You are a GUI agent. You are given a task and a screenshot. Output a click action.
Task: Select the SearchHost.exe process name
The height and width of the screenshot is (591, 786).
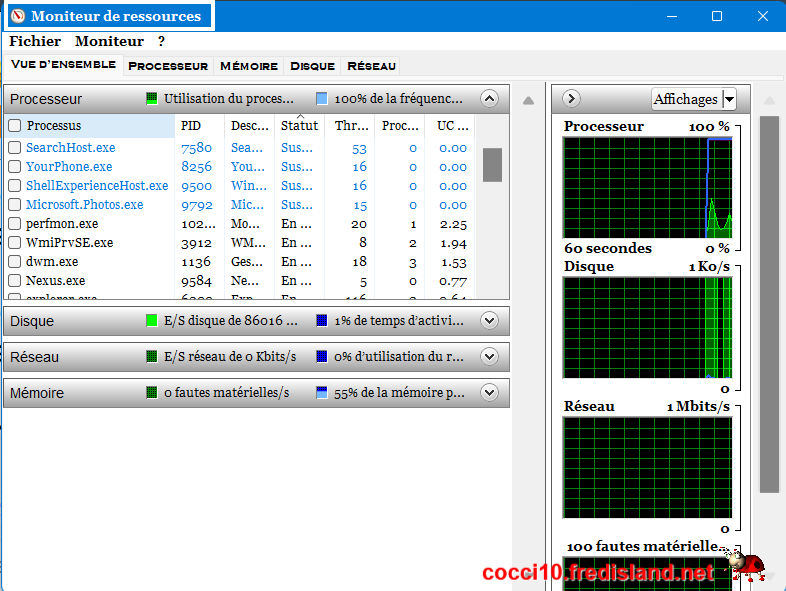pyautogui.click(x=71, y=147)
